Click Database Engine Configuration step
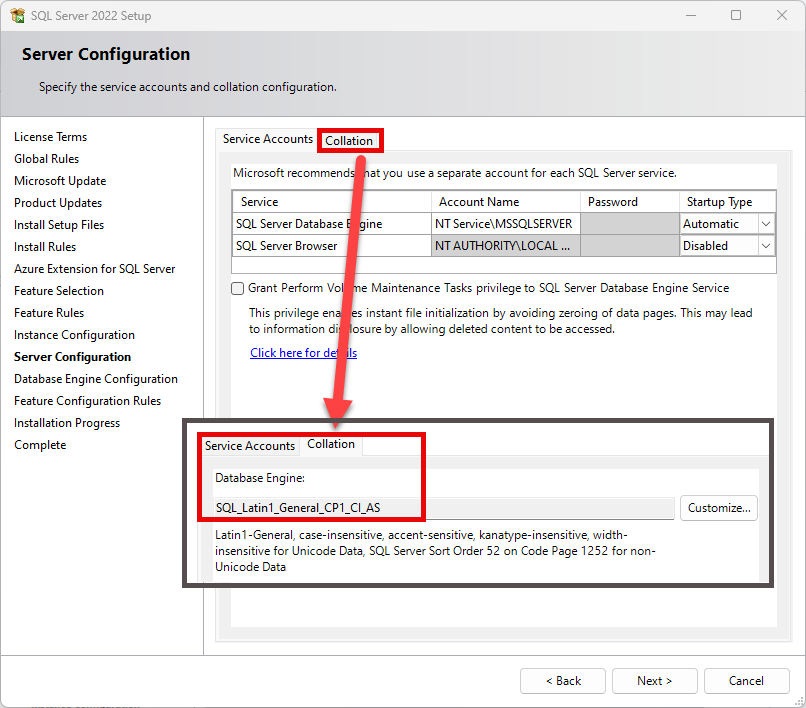806x708 pixels. [x=96, y=379]
